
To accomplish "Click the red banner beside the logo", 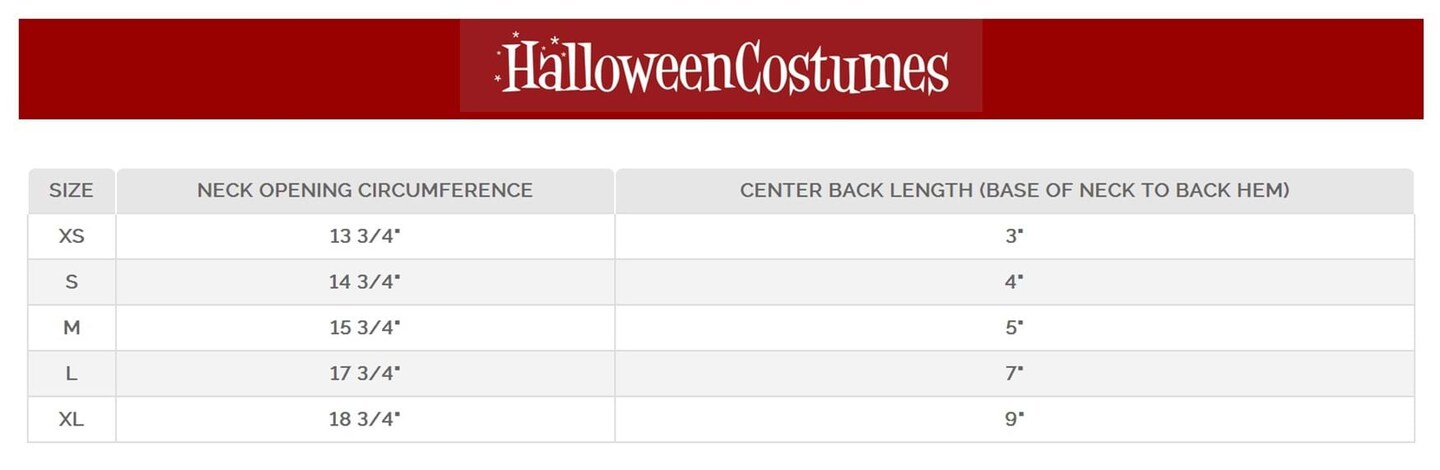I will click(x=1200, y=67).
